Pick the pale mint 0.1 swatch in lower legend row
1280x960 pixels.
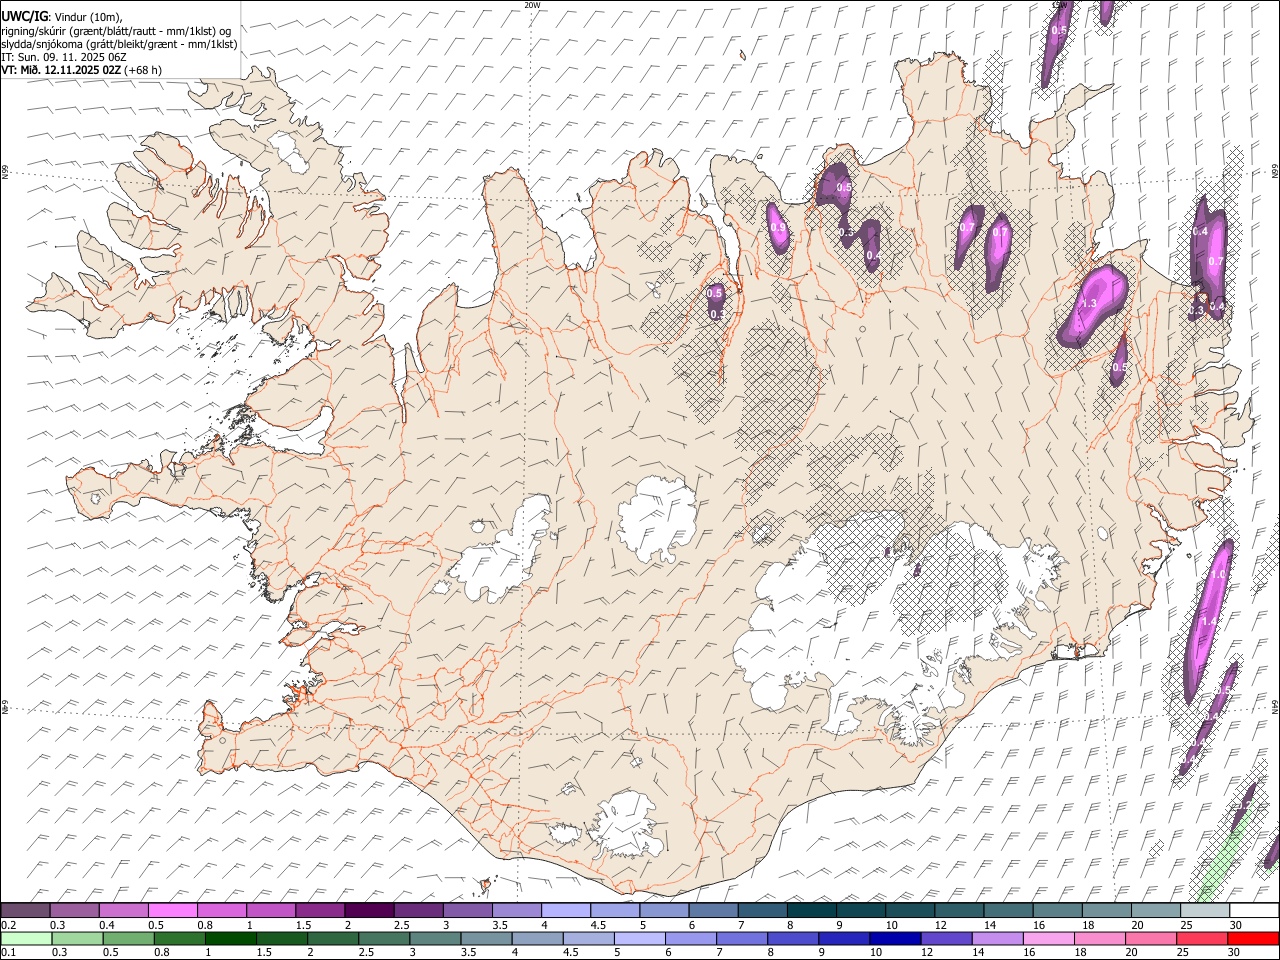[26, 938]
